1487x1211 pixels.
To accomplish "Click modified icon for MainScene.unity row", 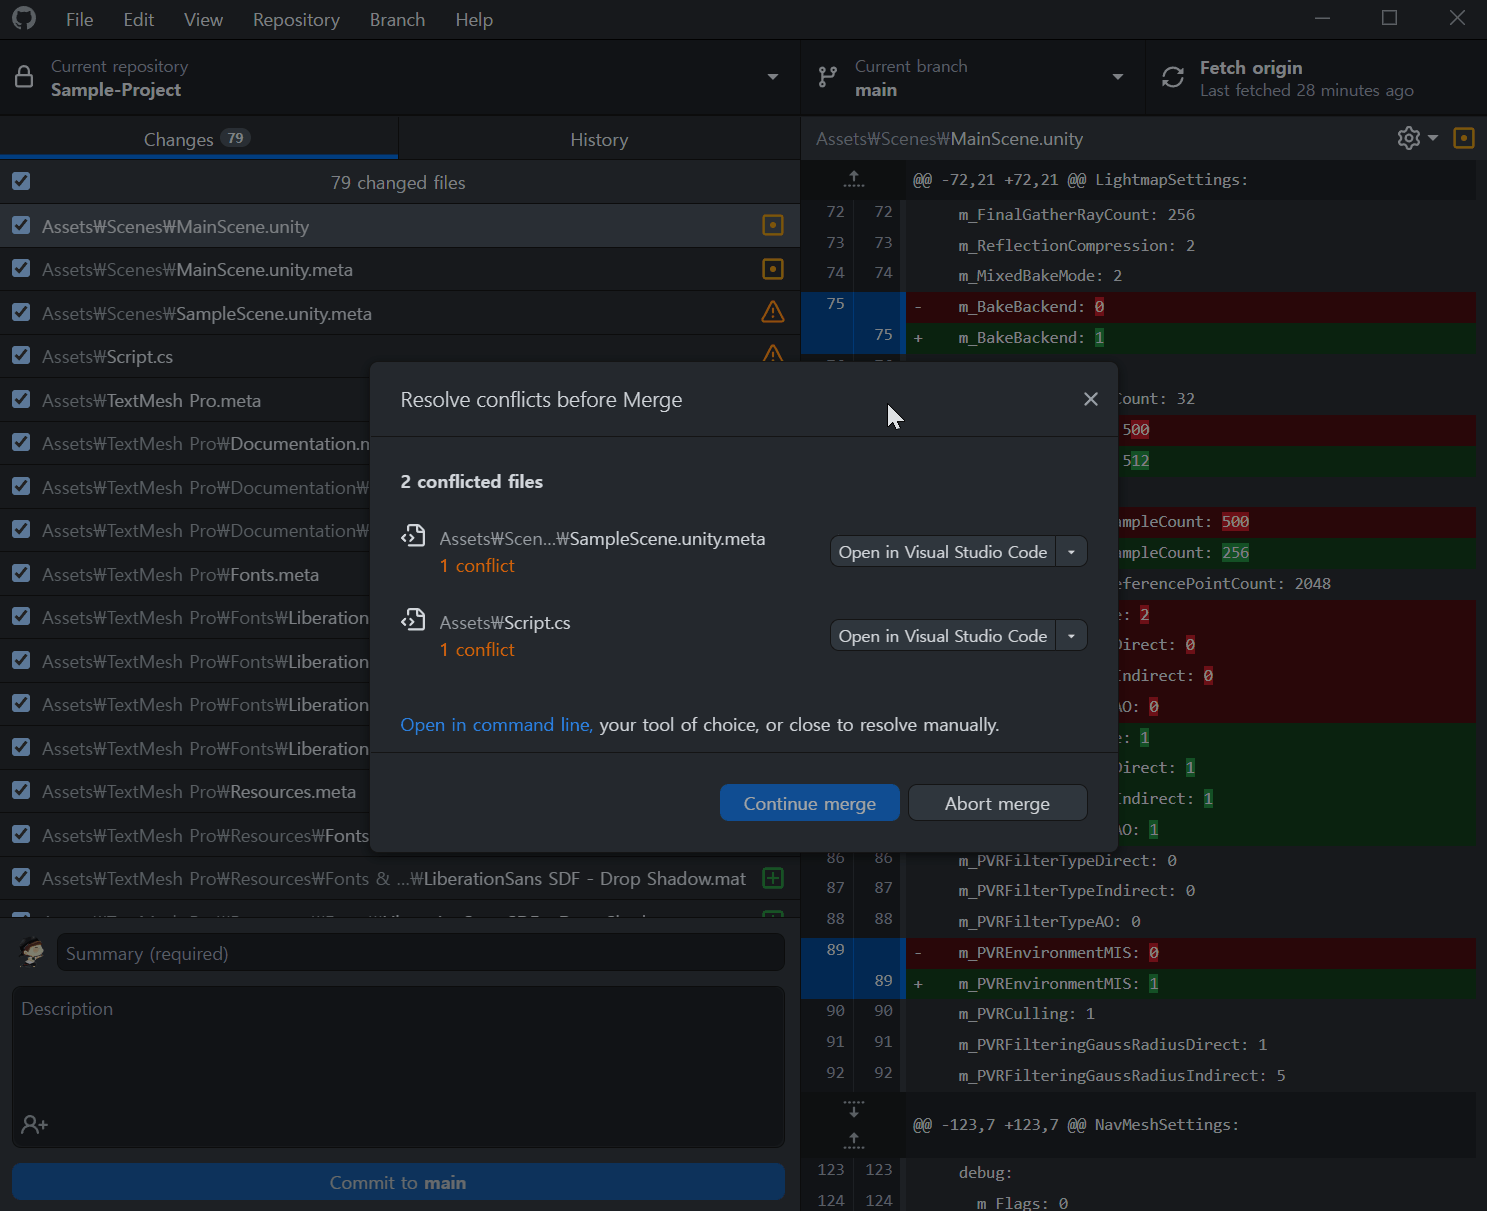I will point(773,226).
